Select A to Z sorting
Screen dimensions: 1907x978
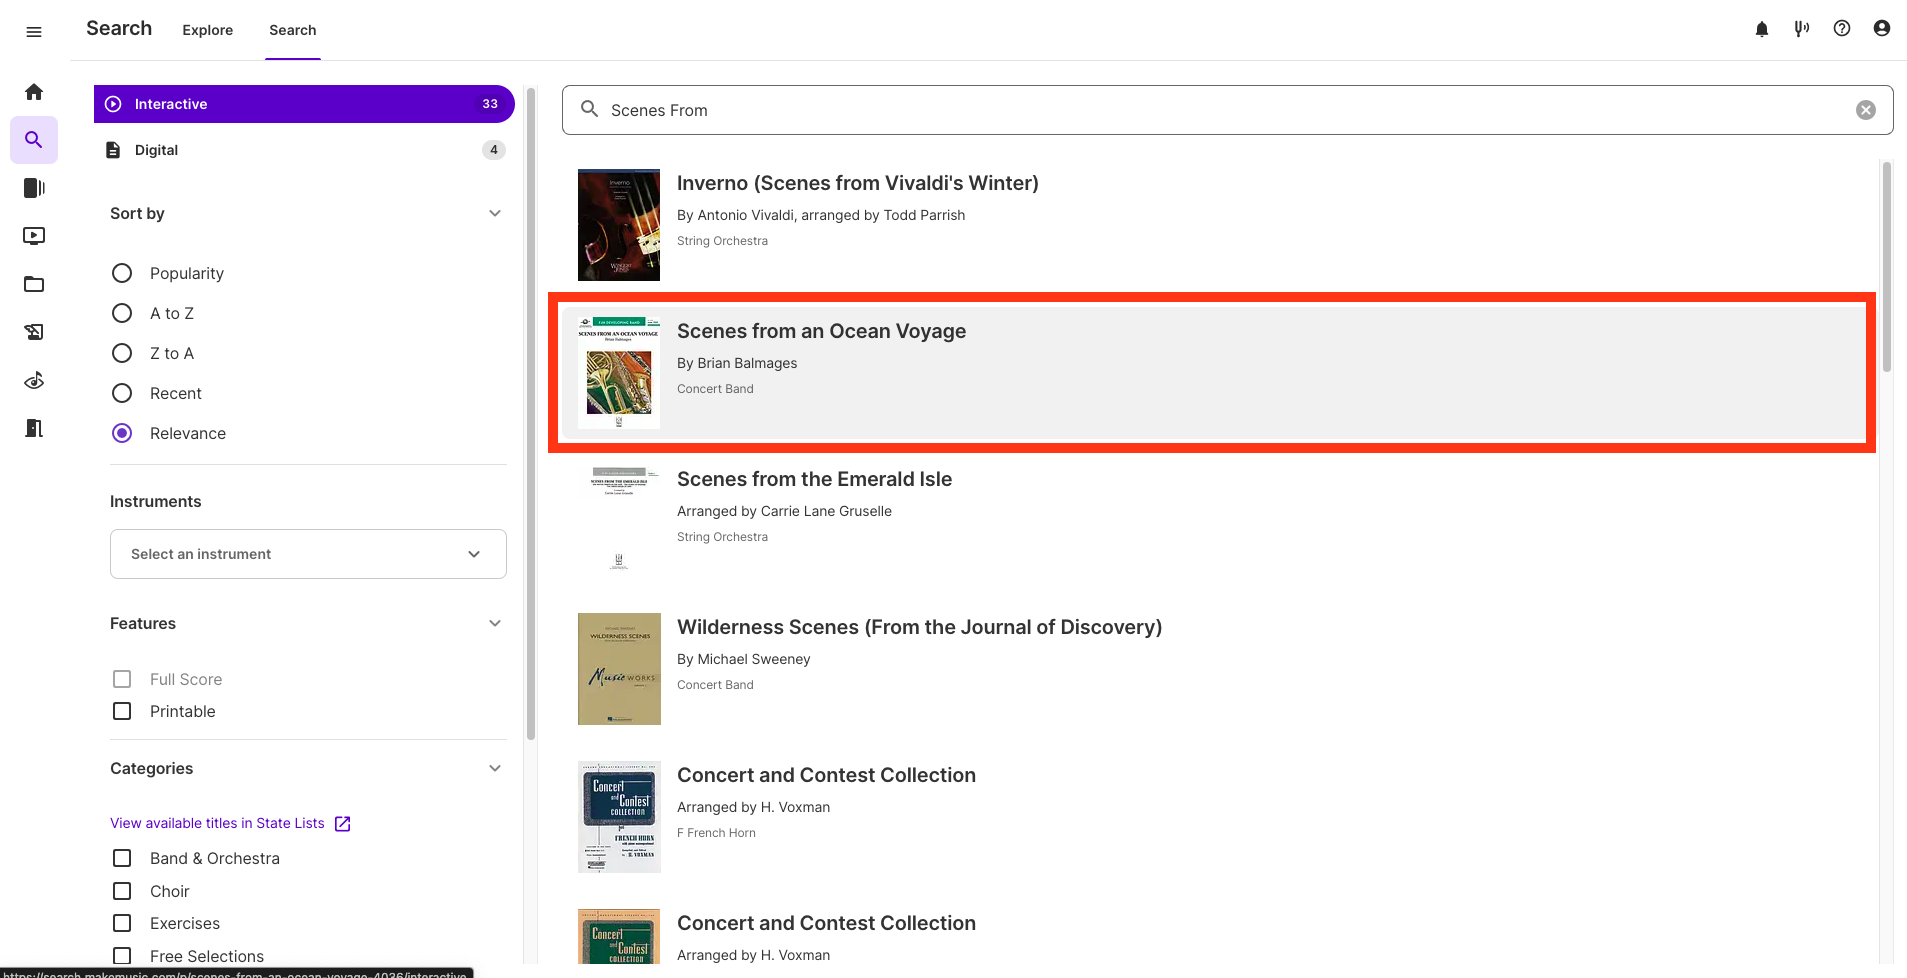pos(122,313)
